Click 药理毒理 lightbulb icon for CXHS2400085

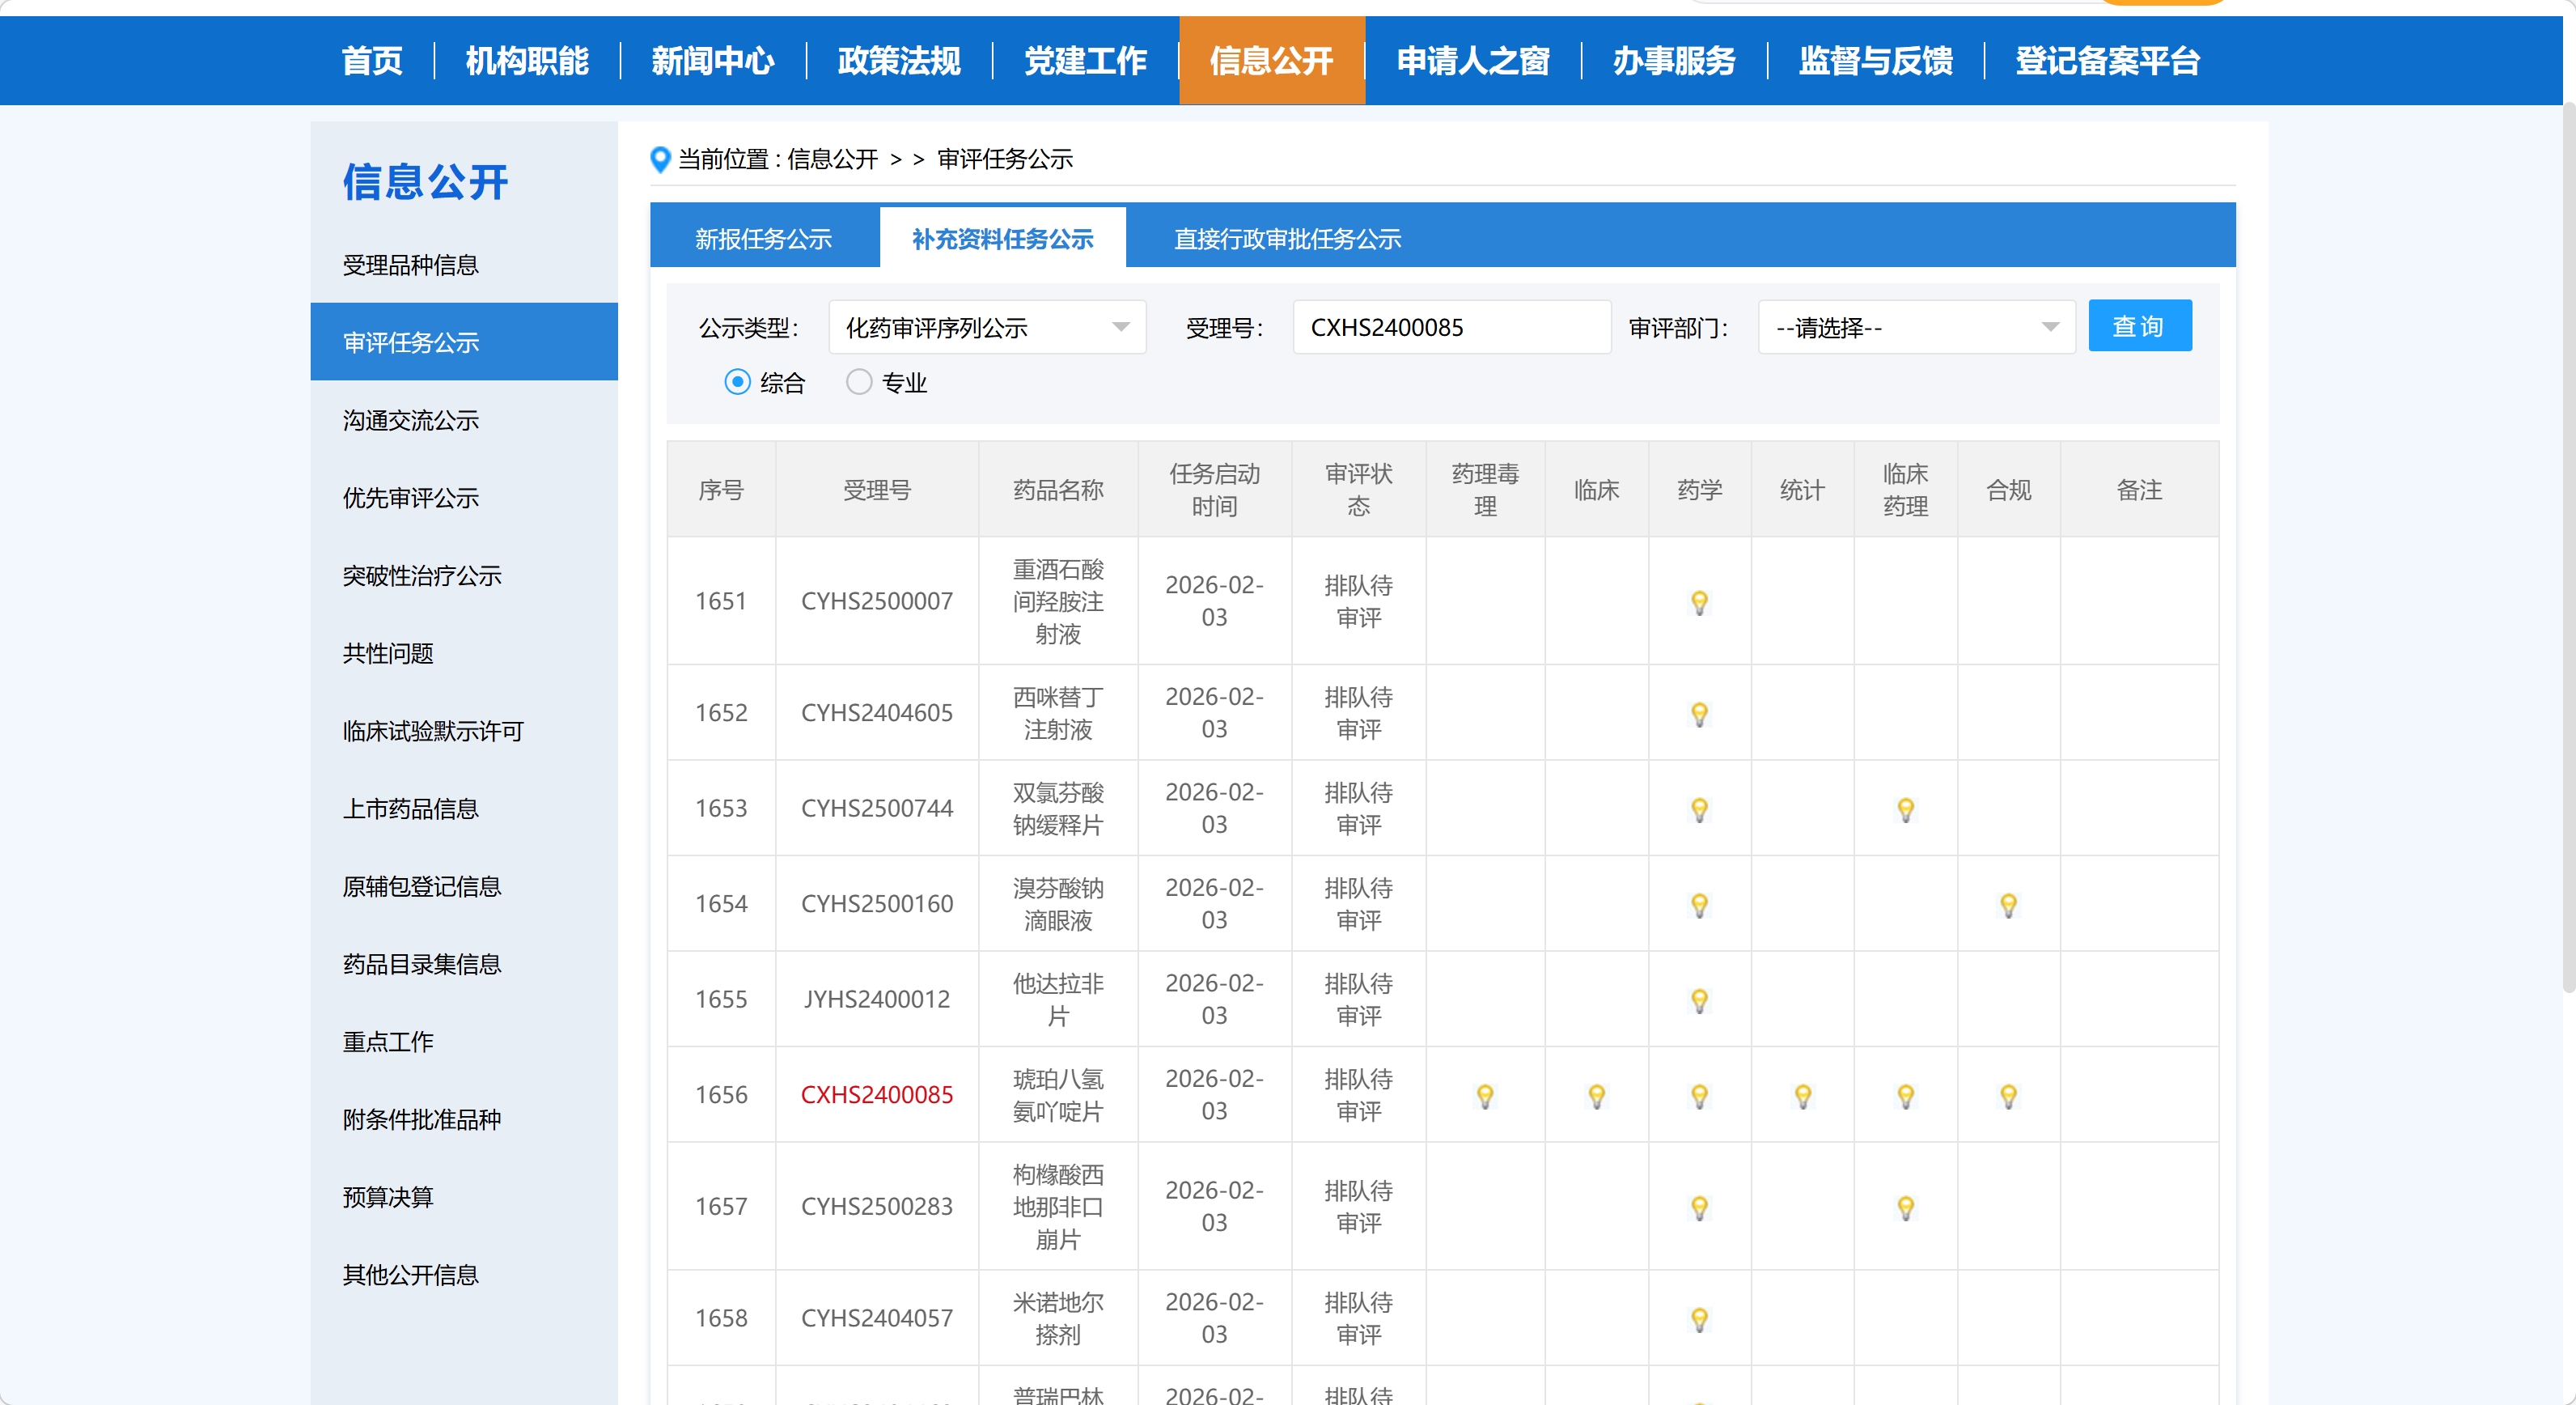pos(1485,1096)
